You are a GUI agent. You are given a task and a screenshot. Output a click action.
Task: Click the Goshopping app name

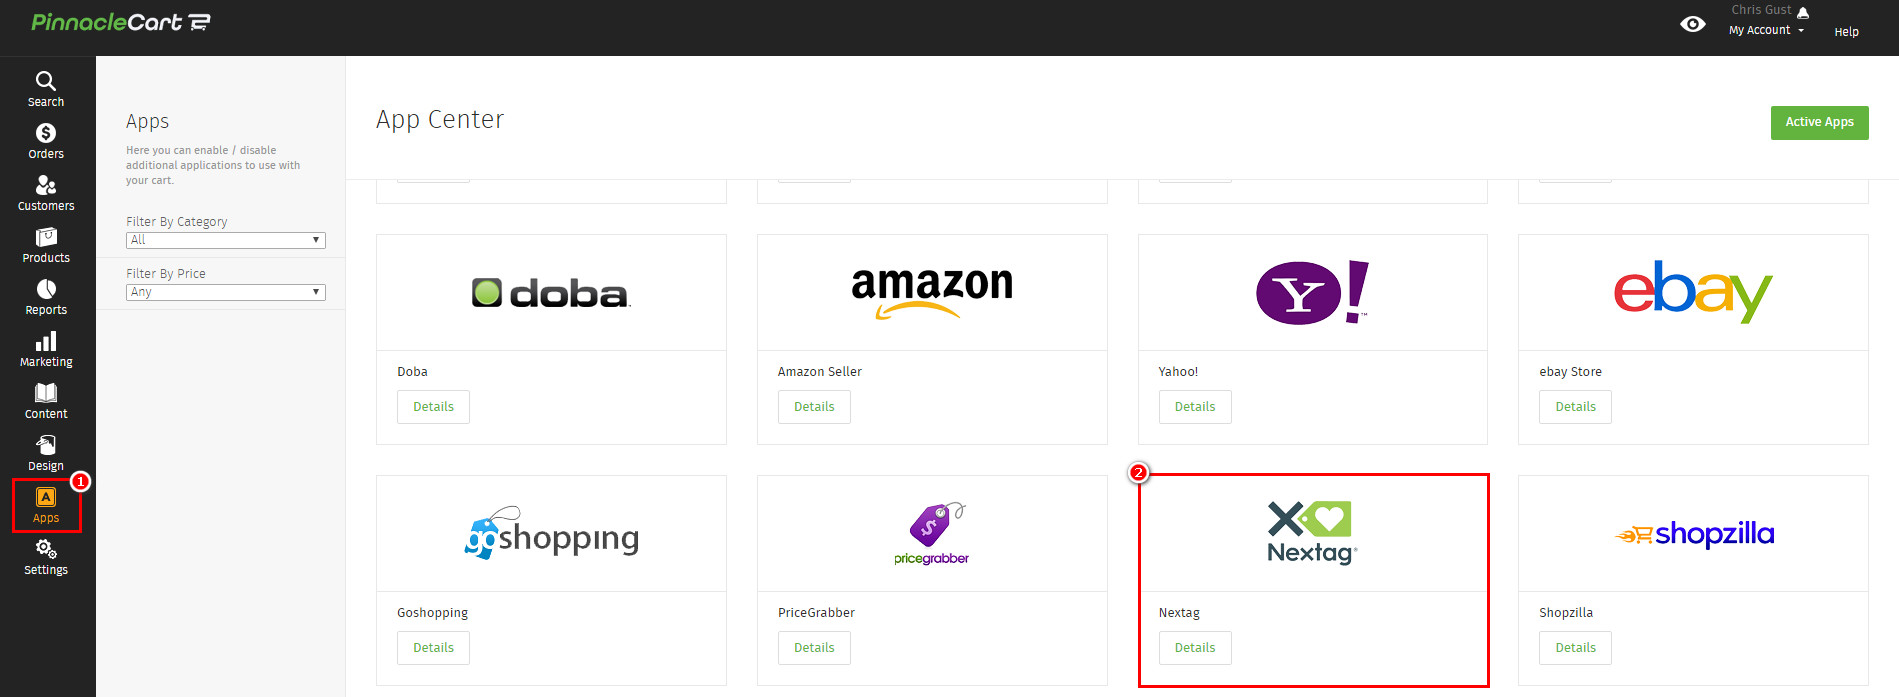coord(432,613)
